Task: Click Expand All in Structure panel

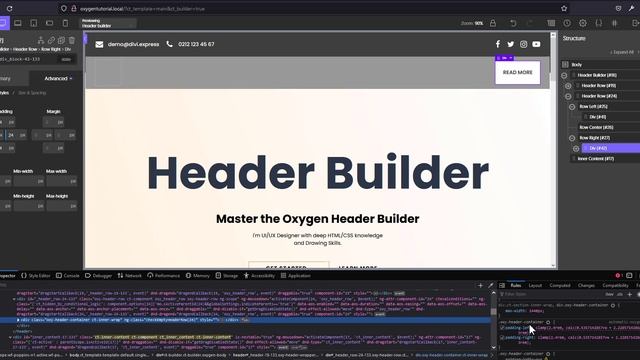Action: coord(622,52)
